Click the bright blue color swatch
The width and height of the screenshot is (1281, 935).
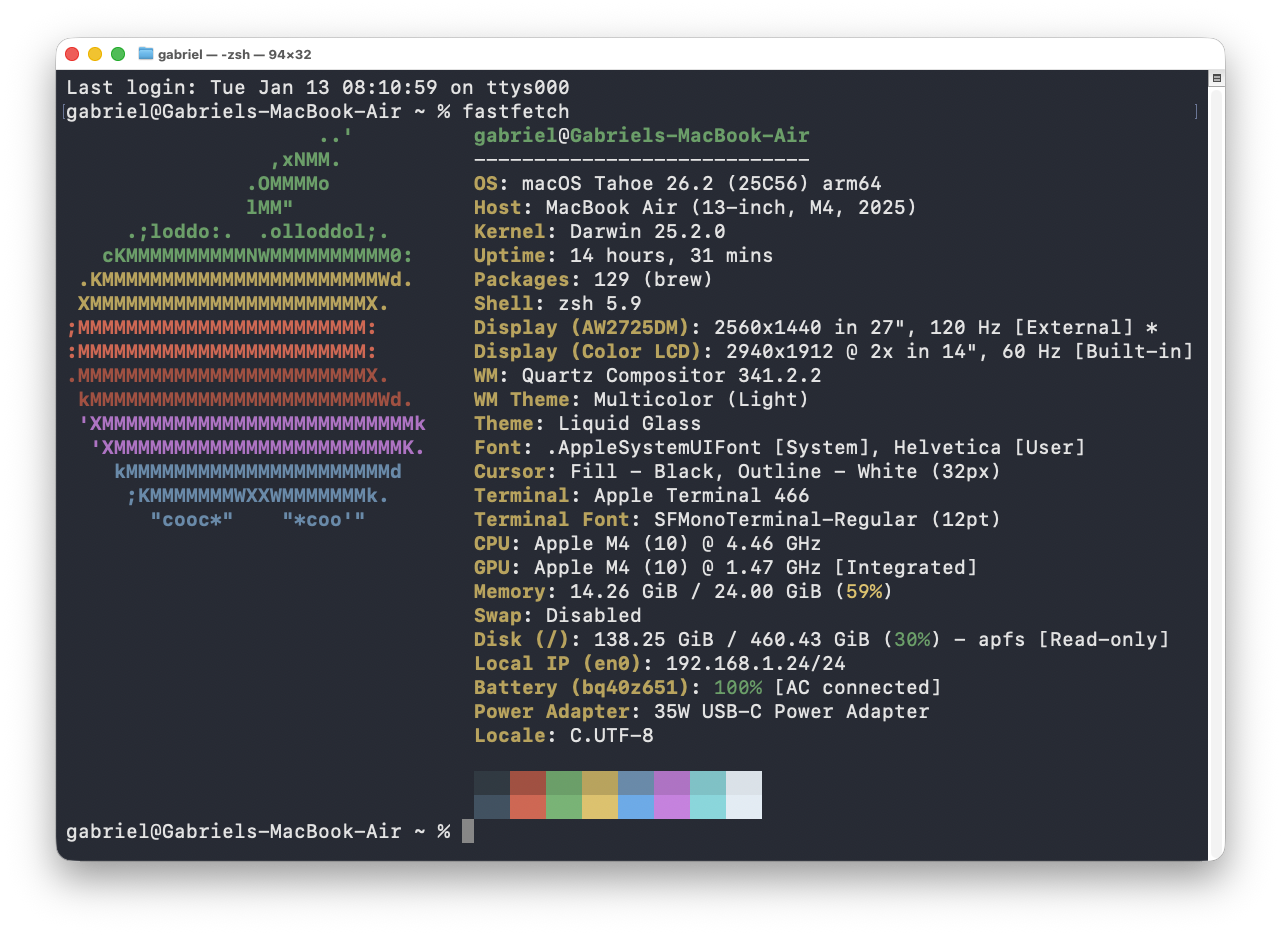pos(636,807)
